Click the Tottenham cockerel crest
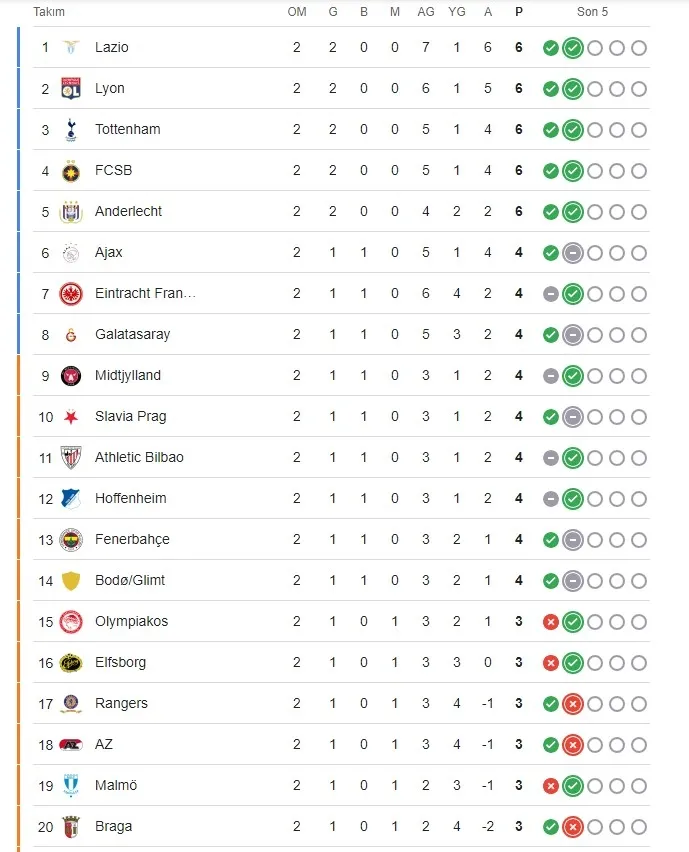 pyautogui.click(x=71, y=130)
